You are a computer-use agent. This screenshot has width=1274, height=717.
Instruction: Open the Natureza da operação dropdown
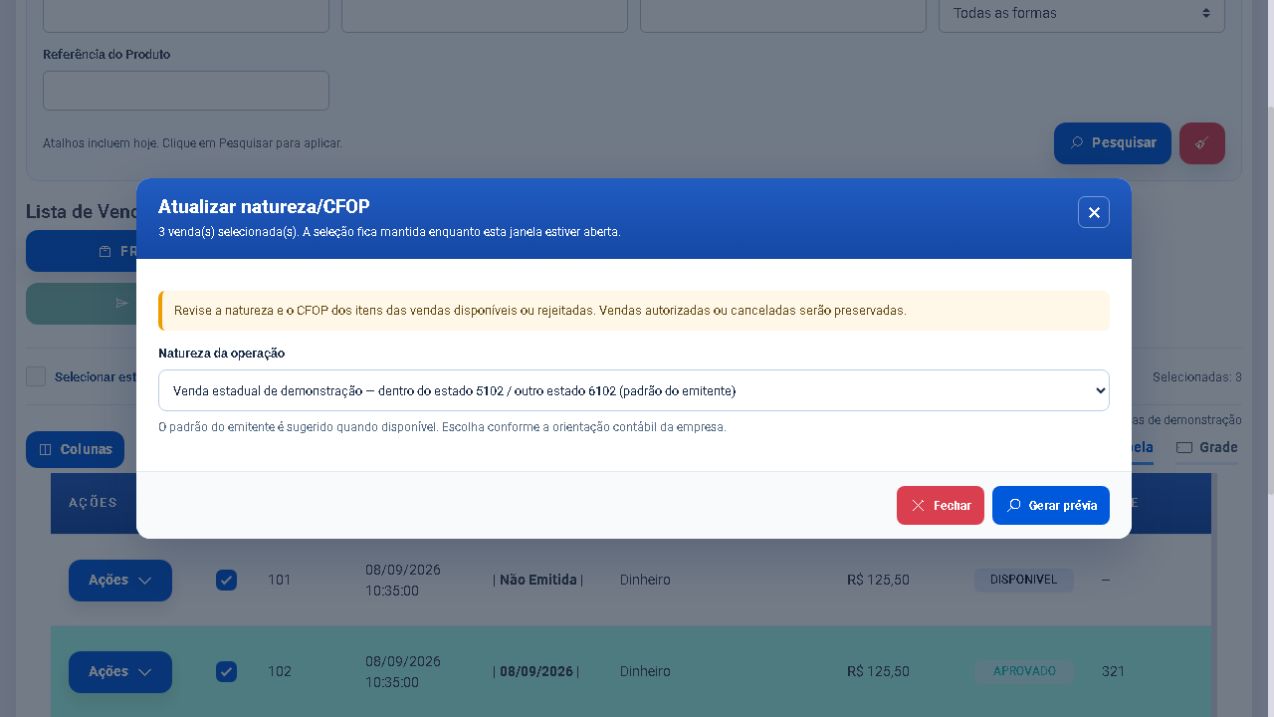(x=633, y=391)
